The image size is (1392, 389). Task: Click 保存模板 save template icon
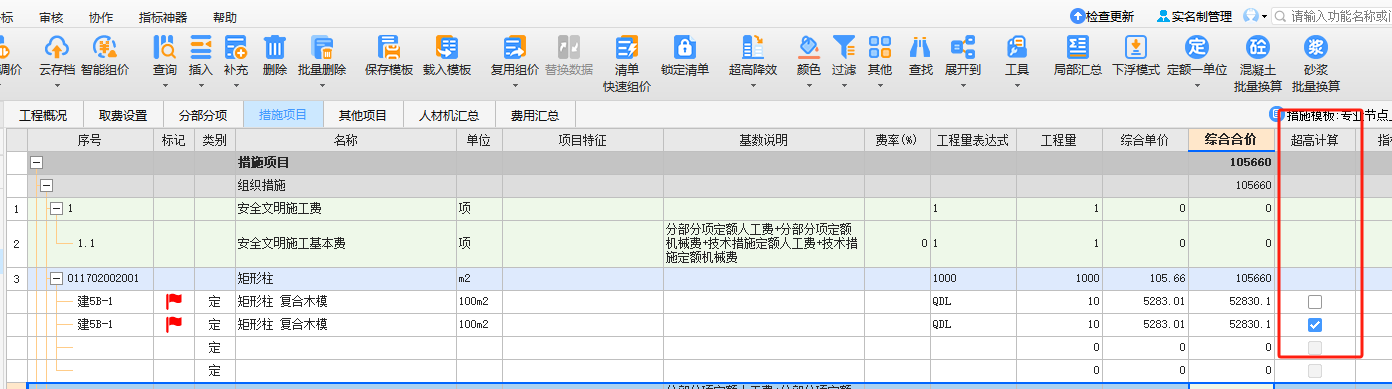pos(389,47)
